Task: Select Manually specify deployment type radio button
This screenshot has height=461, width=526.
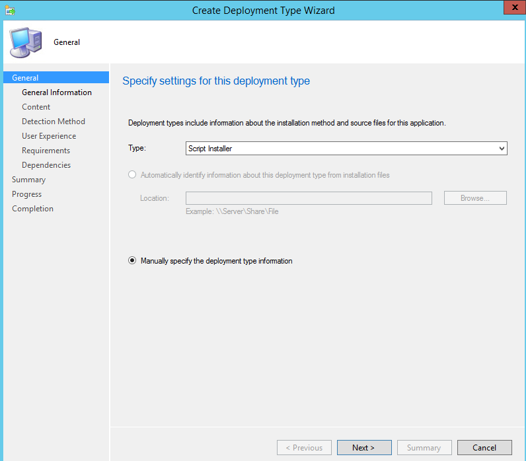Action: (132, 260)
